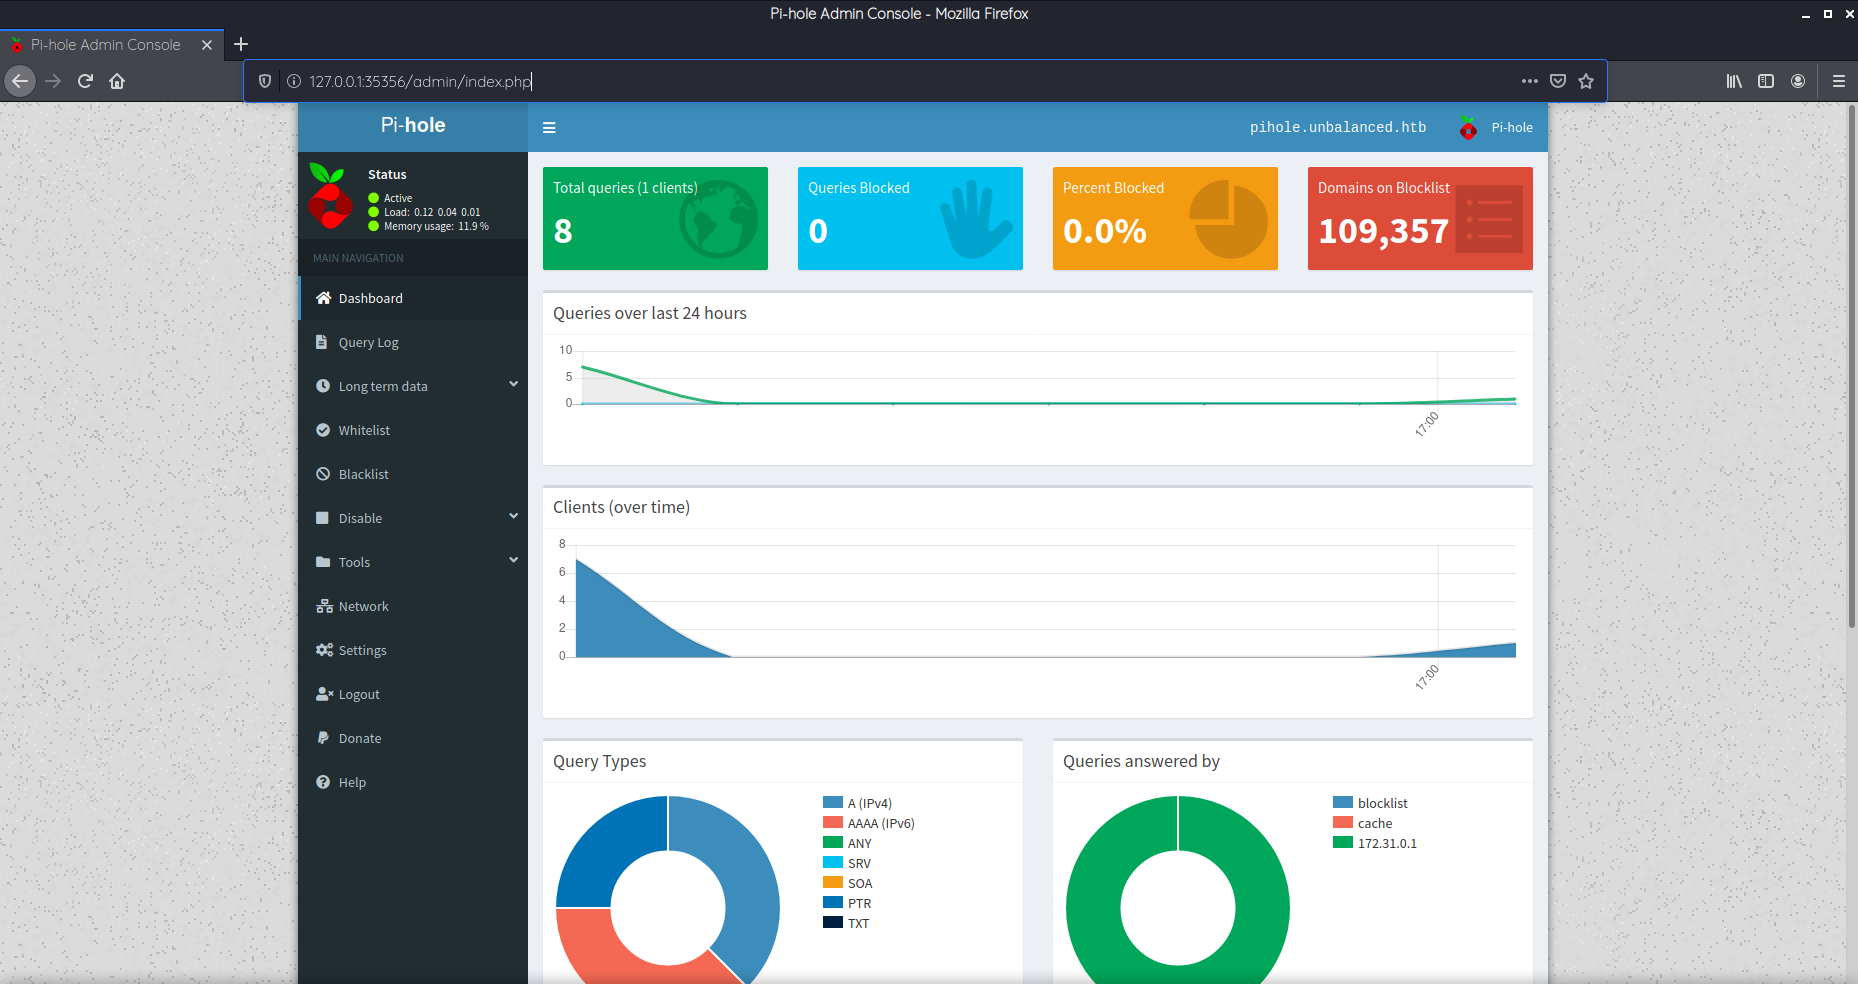Open the Query Log page

point(368,342)
